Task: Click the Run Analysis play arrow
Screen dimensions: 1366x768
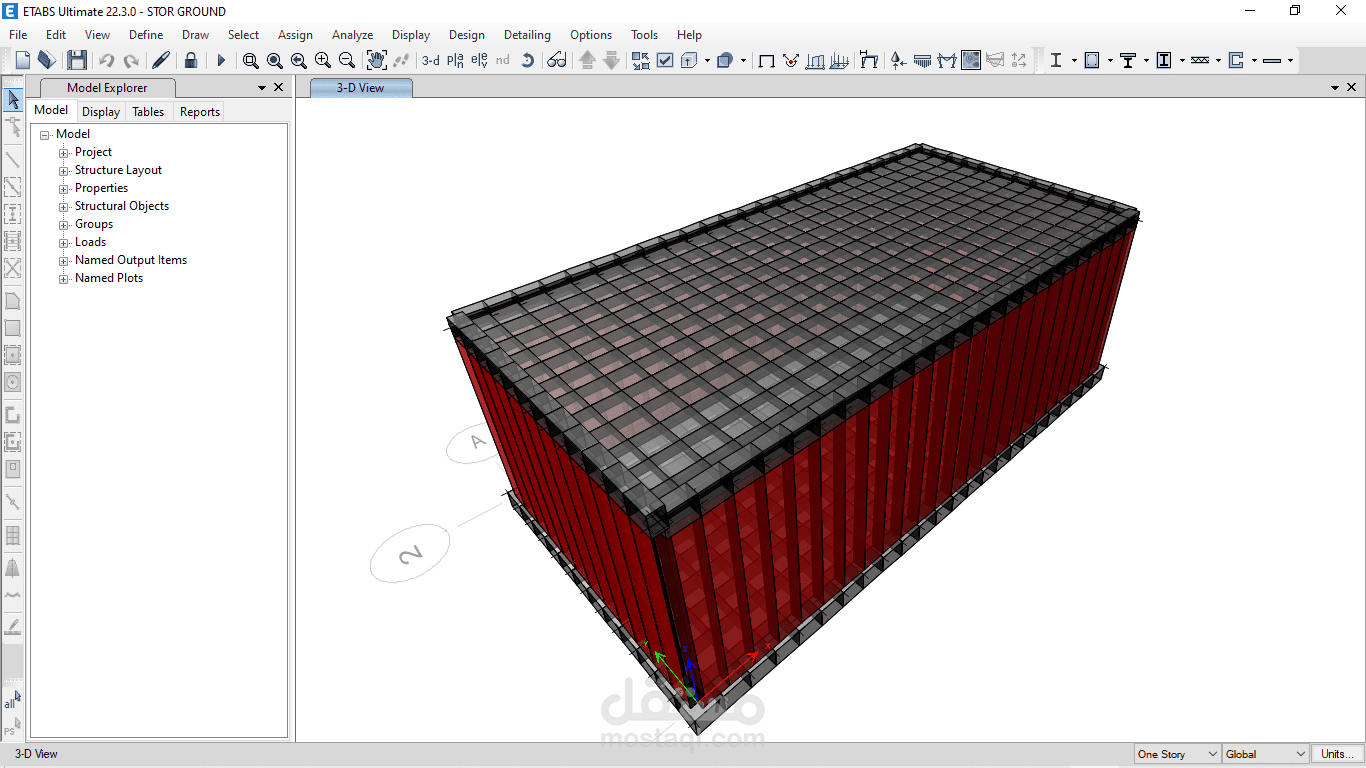Action: click(221, 60)
